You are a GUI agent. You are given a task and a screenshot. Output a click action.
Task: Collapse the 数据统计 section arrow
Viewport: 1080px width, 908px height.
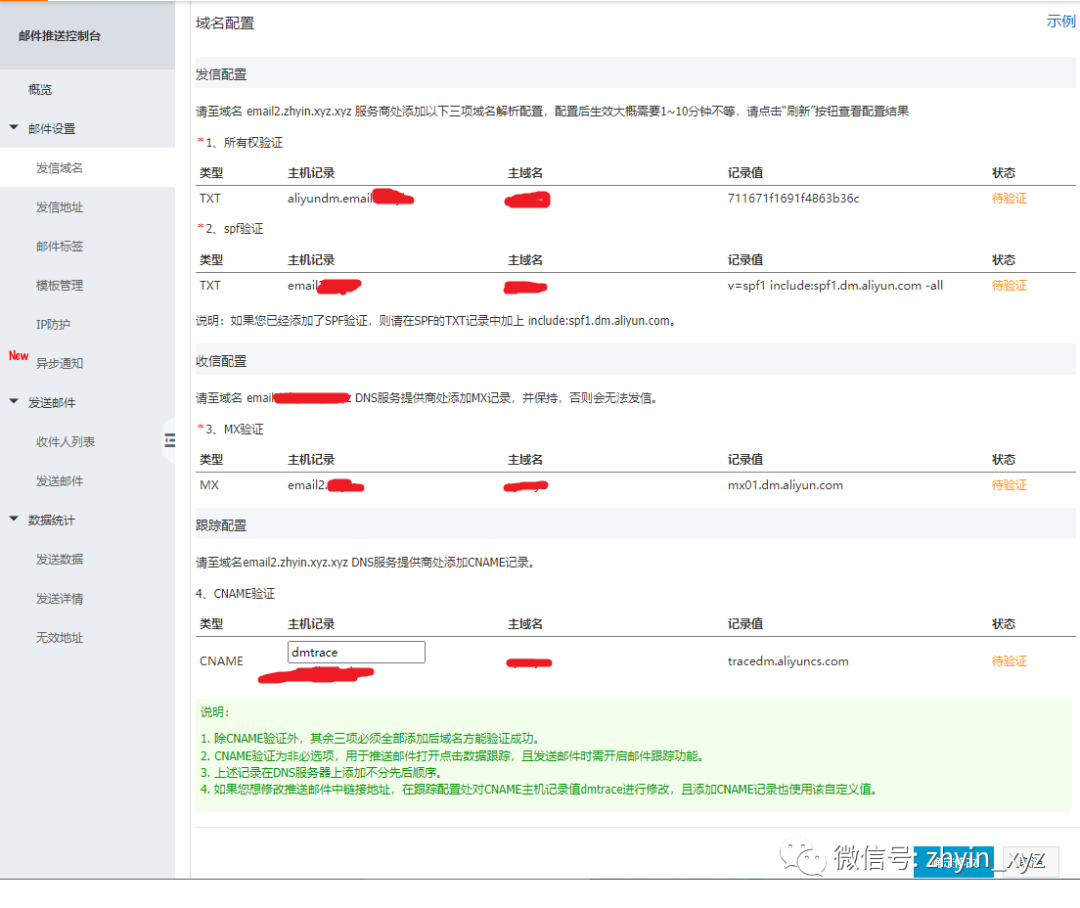(14, 519)
